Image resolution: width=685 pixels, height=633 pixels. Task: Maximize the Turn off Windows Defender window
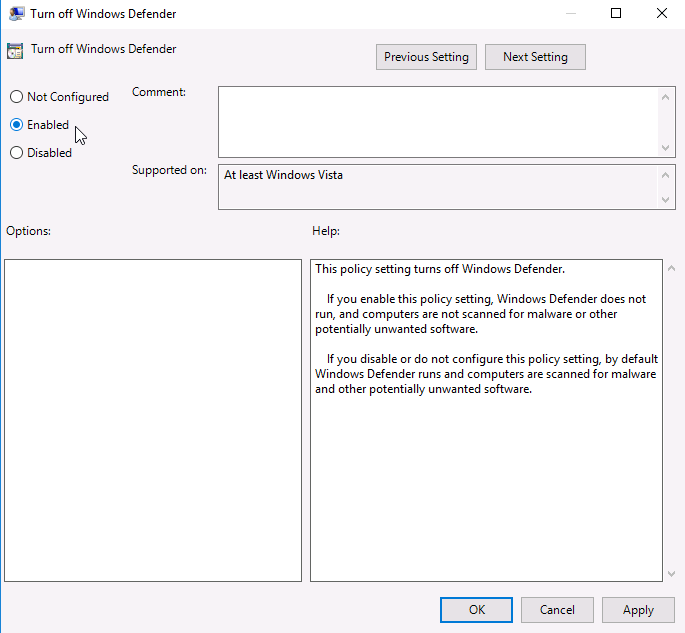click(616, 14)
